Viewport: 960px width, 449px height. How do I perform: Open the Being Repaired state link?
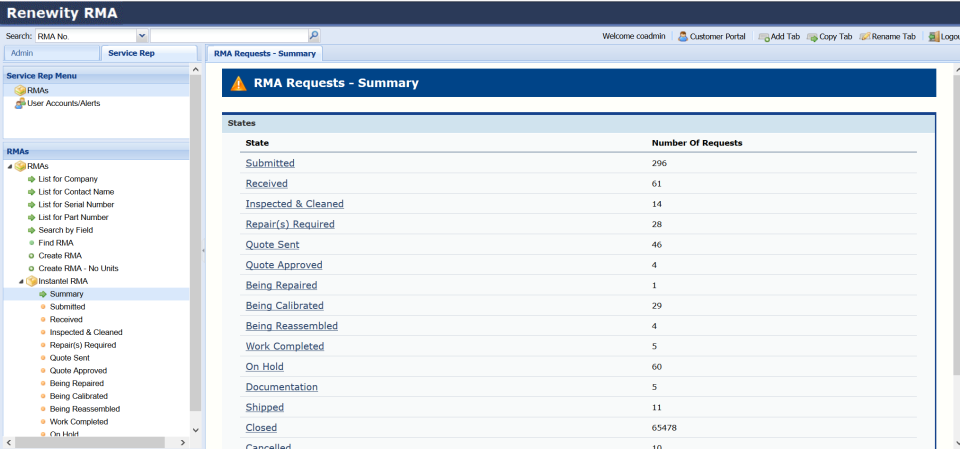pyautogui.click(x=282, y=285)
